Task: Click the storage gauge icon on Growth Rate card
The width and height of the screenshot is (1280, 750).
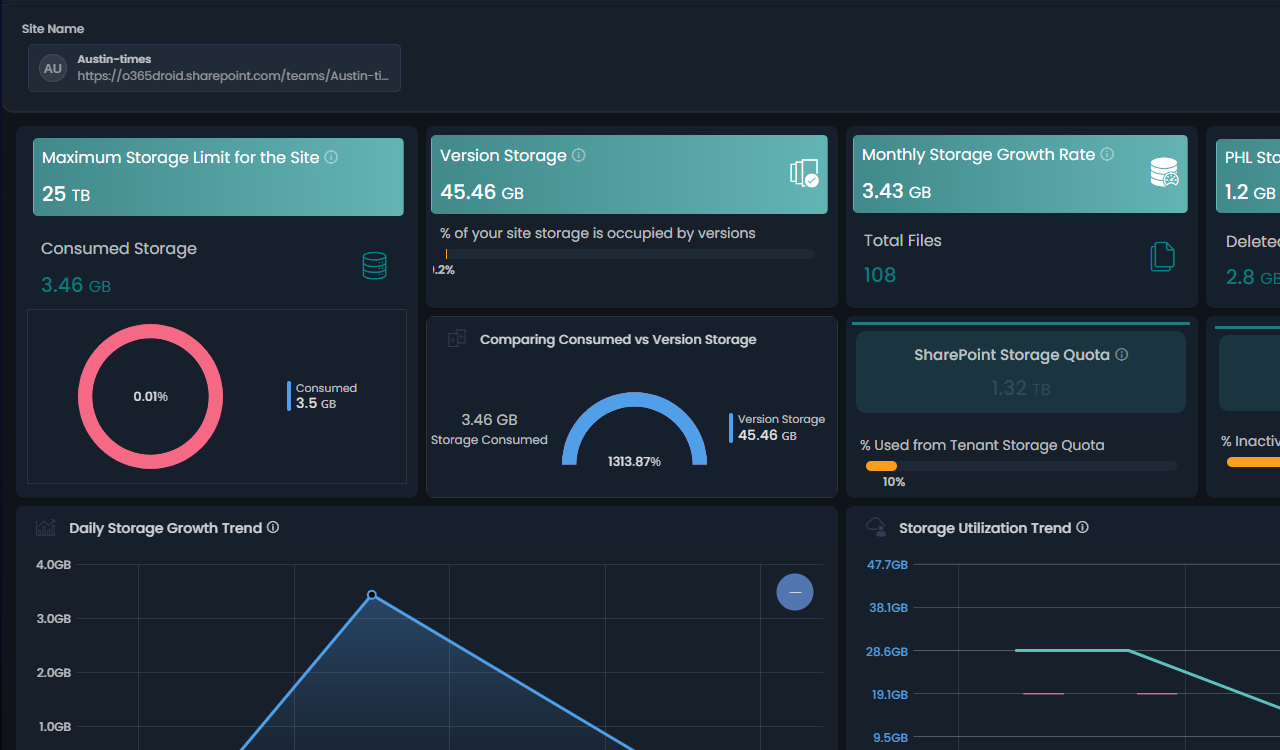Action: 1165,174
